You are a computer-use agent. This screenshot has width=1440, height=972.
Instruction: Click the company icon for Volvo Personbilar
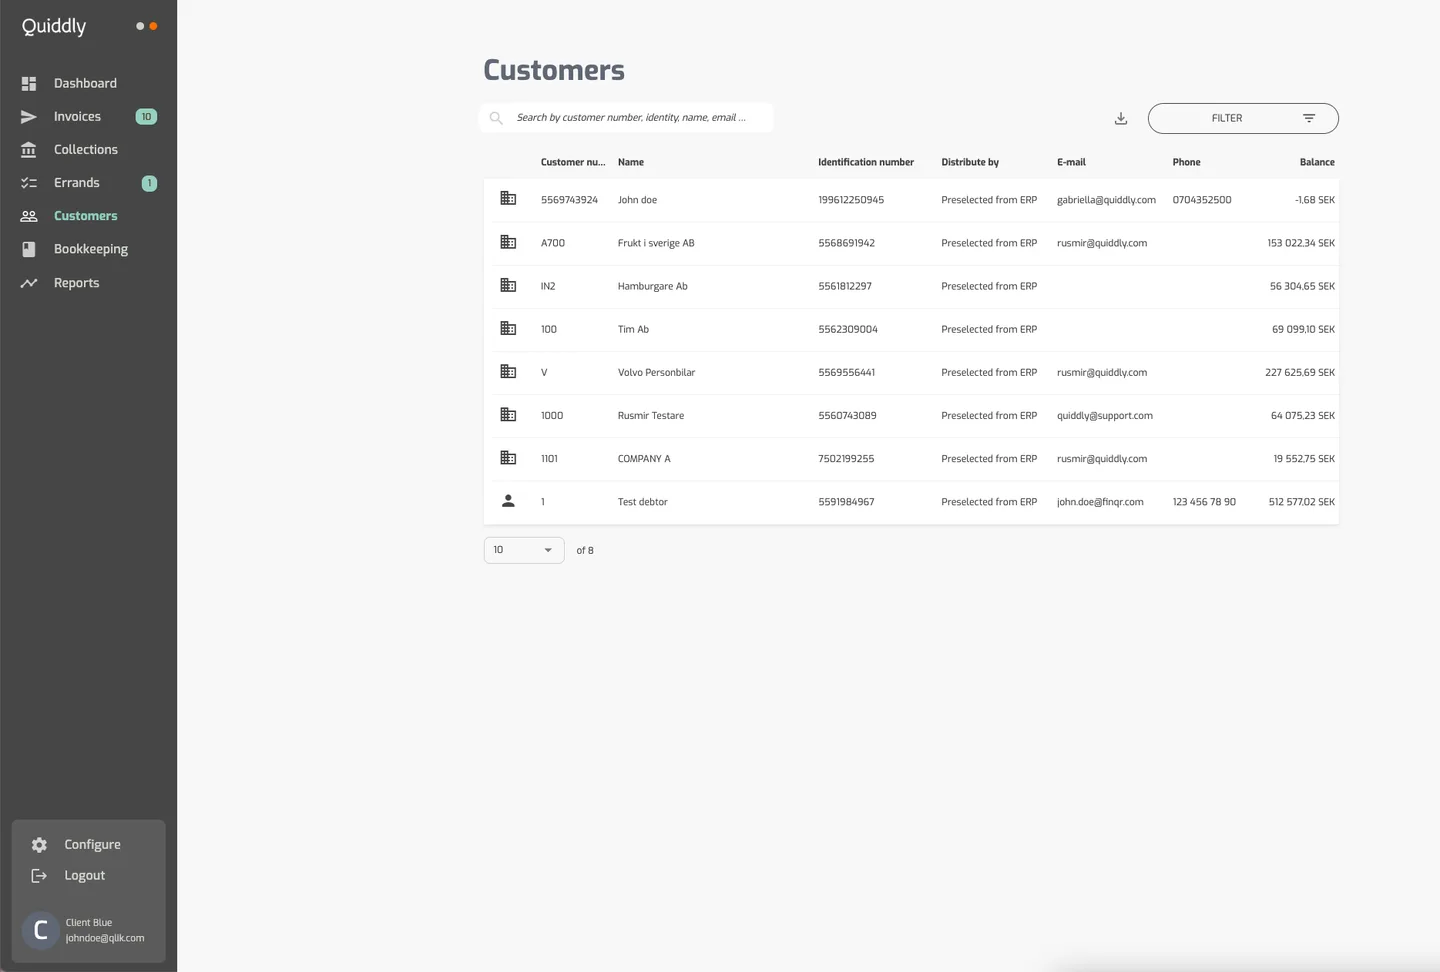point(508,371)
